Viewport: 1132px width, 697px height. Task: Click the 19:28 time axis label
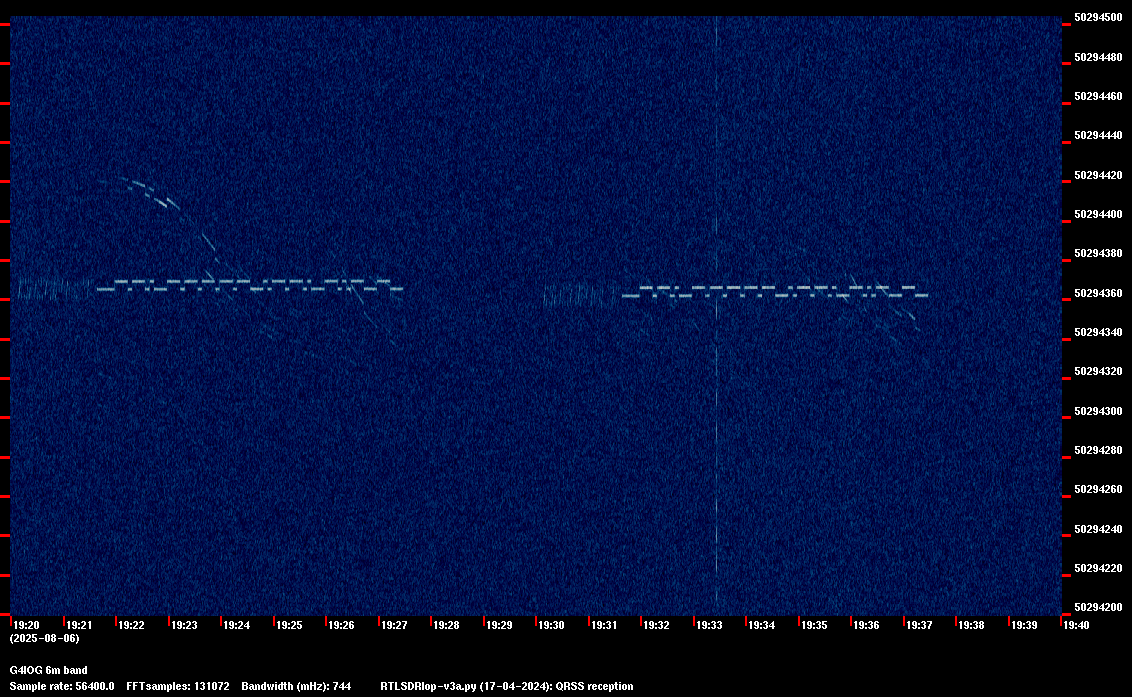tap(446, 625)
